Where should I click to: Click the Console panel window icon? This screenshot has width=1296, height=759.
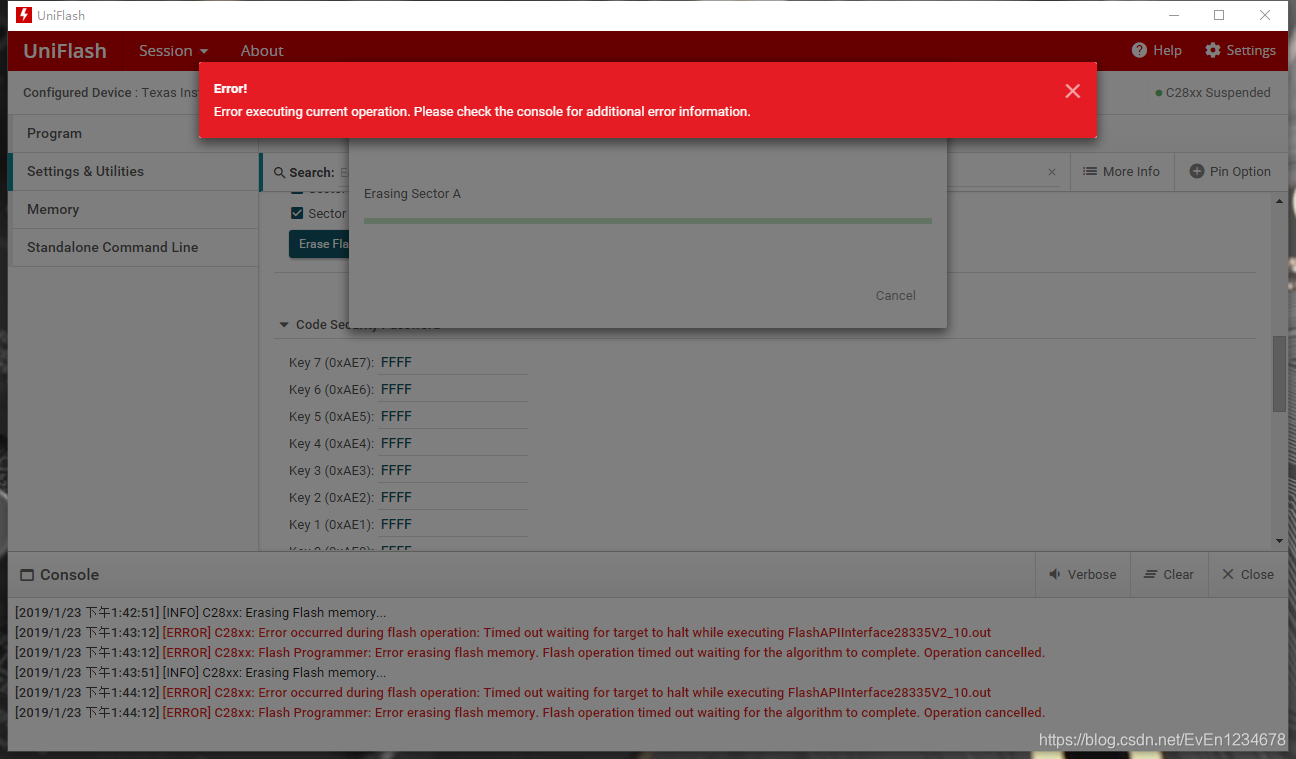27,575
